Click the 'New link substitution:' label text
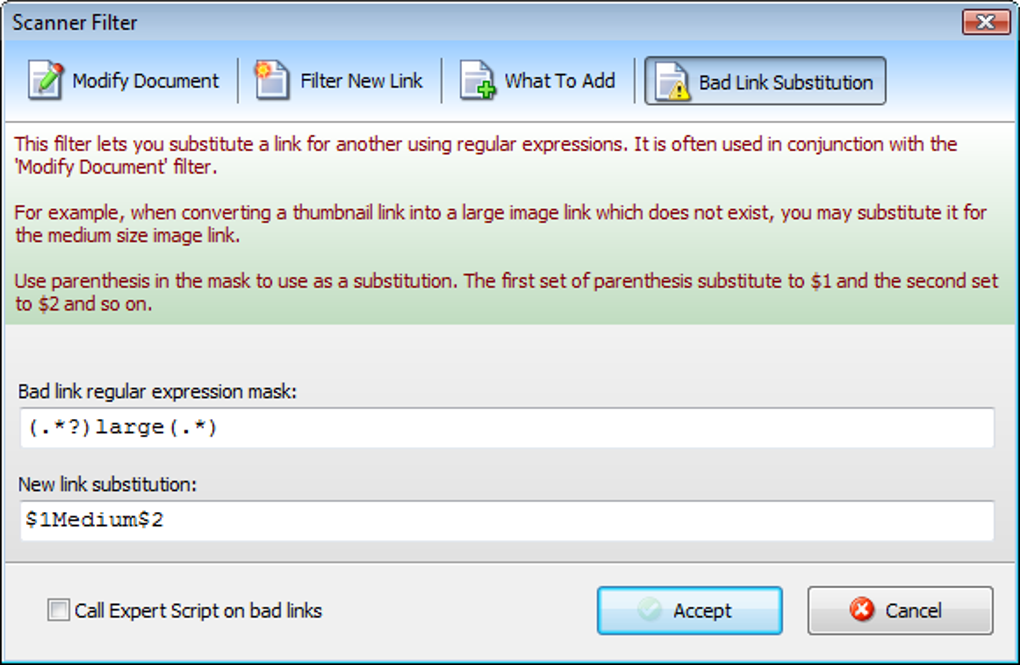Screen dimensions: 1020x665 (x=108, y=485)
